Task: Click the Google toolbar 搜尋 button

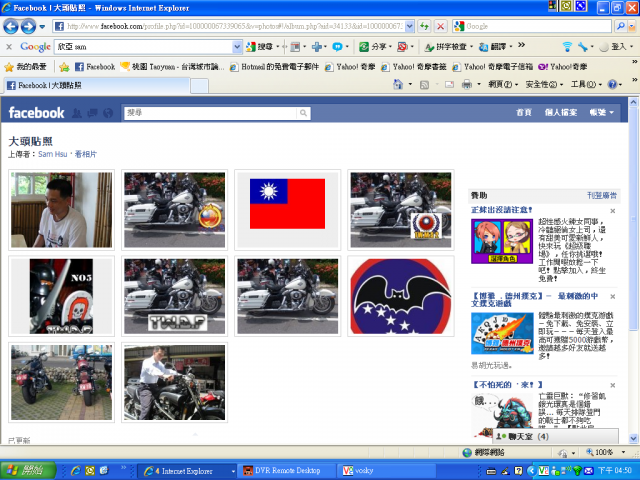Action: click(x=260, y=47)
